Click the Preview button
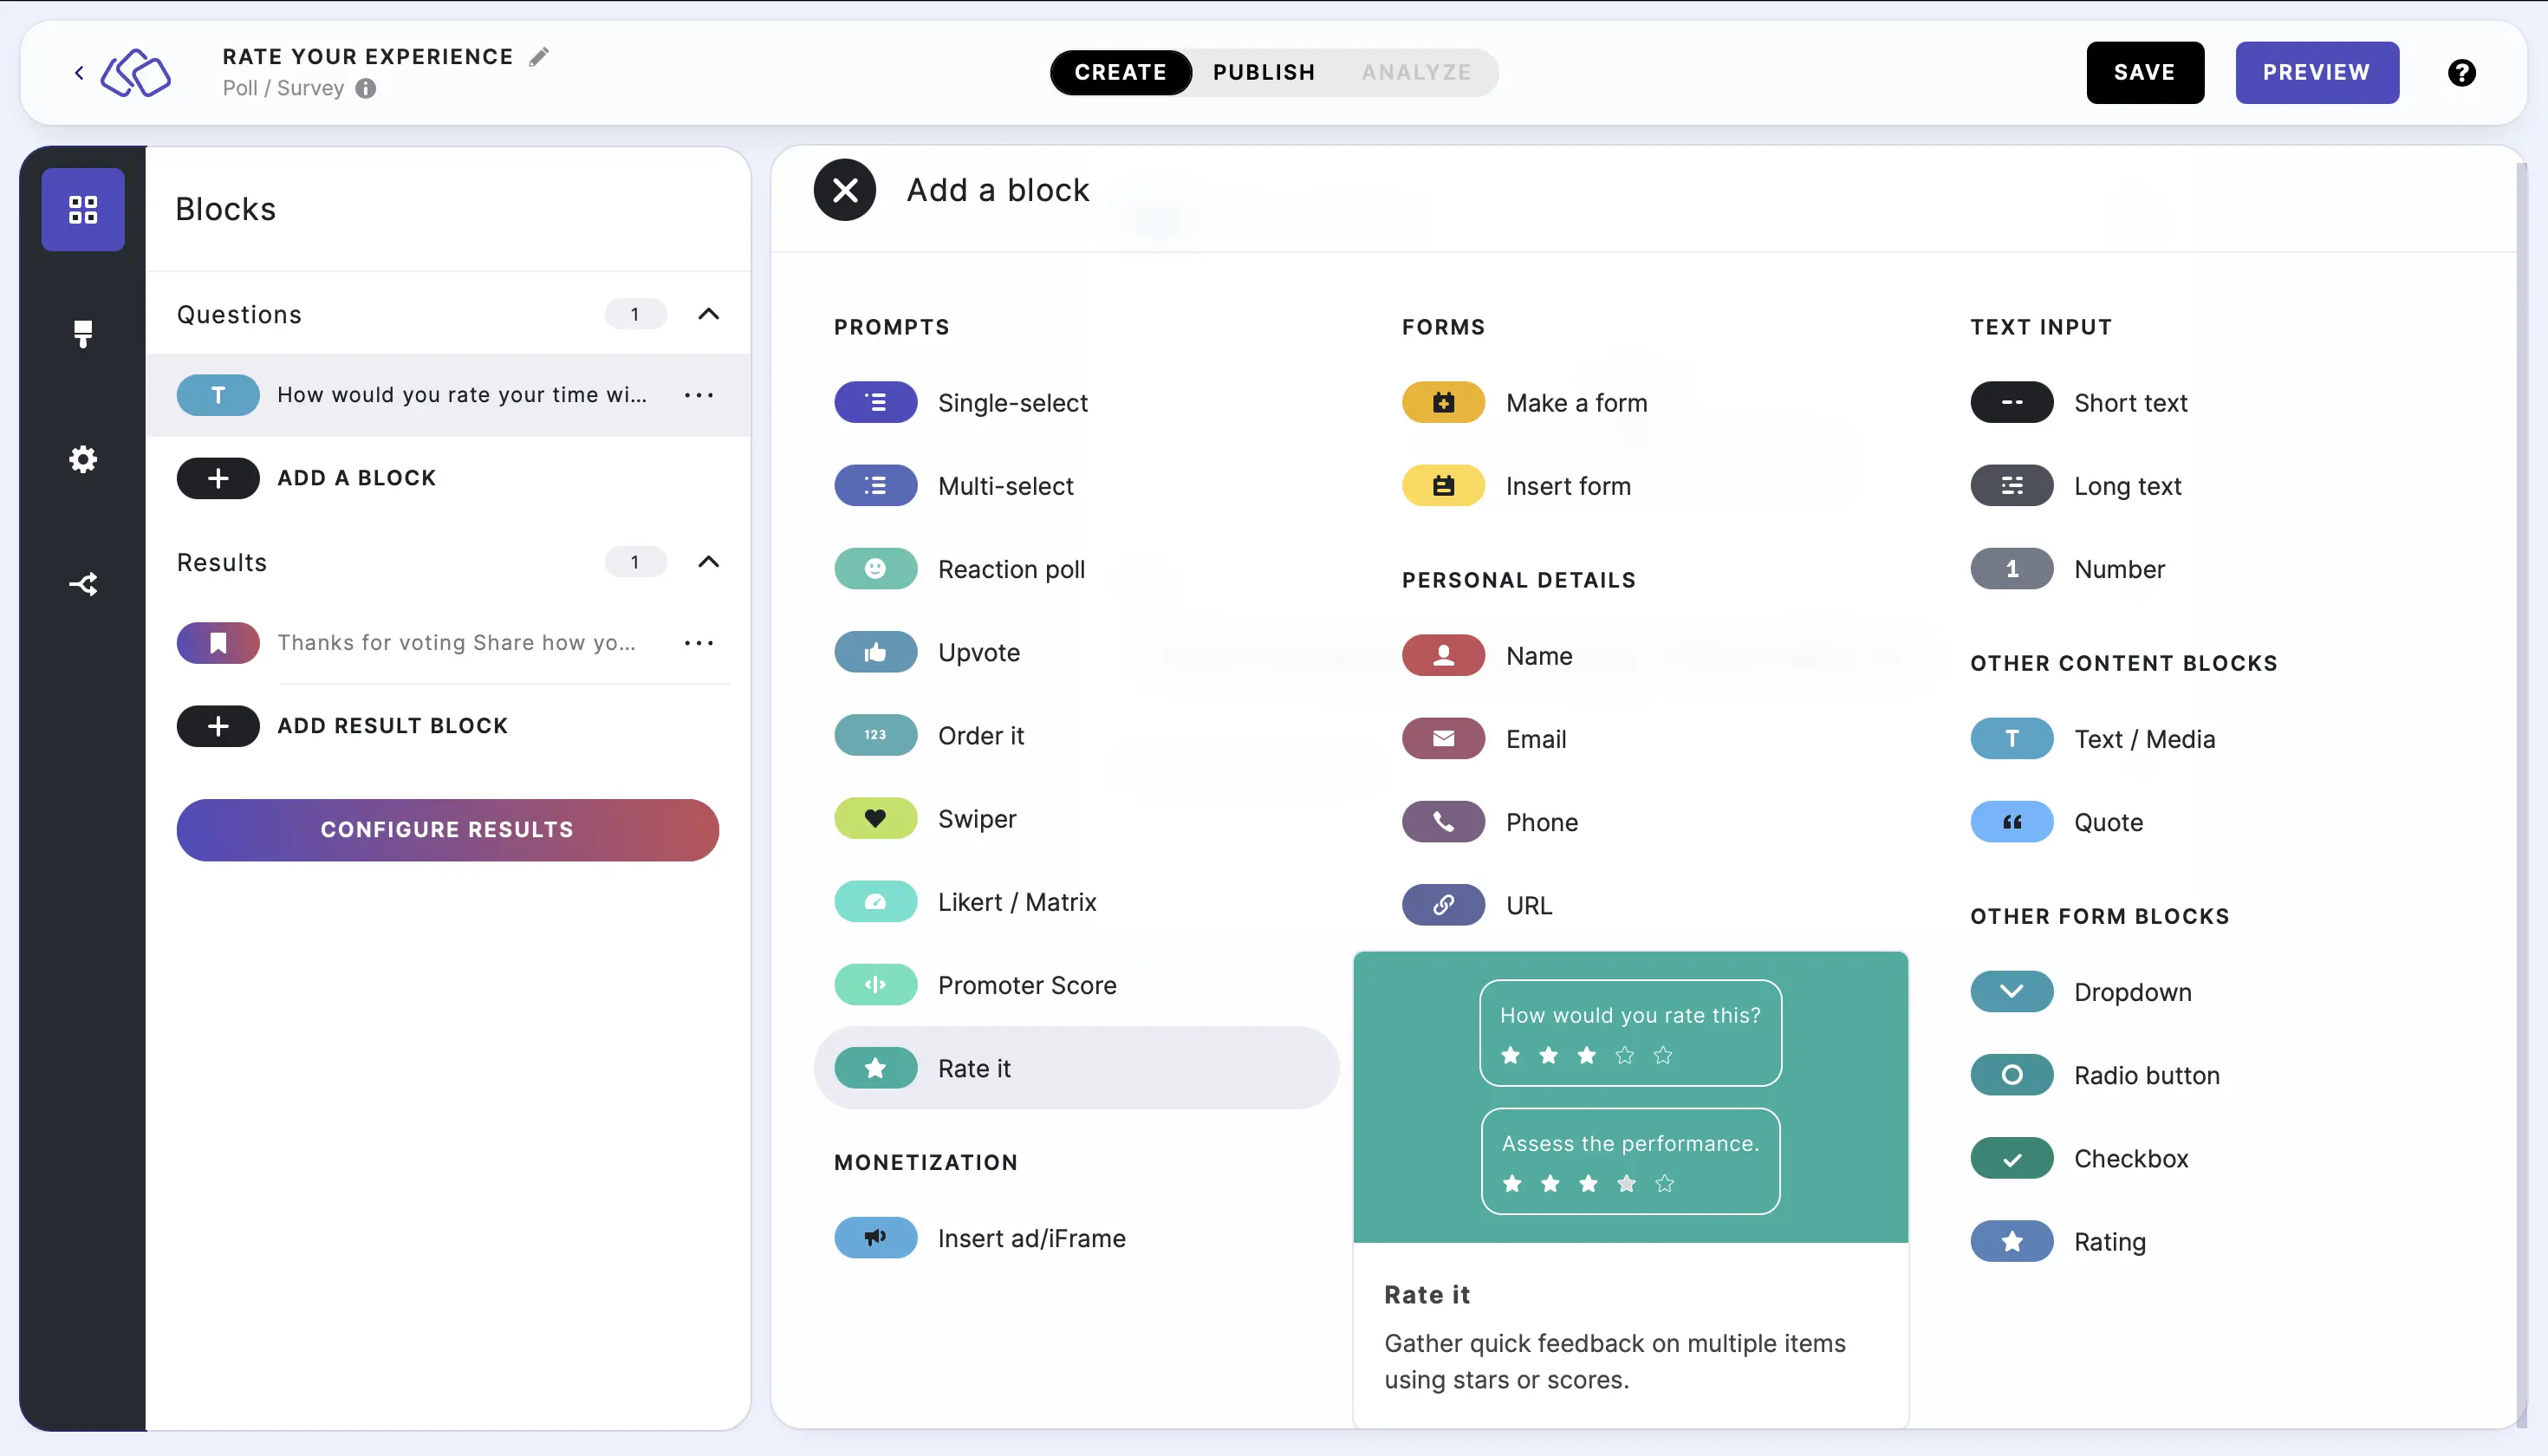 point(2317,72)
